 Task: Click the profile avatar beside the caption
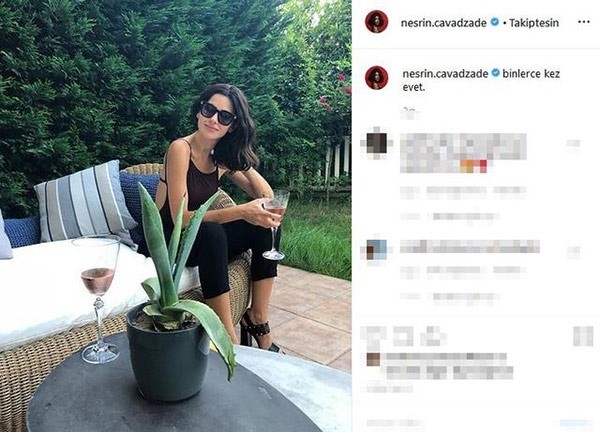coord(377,78)
